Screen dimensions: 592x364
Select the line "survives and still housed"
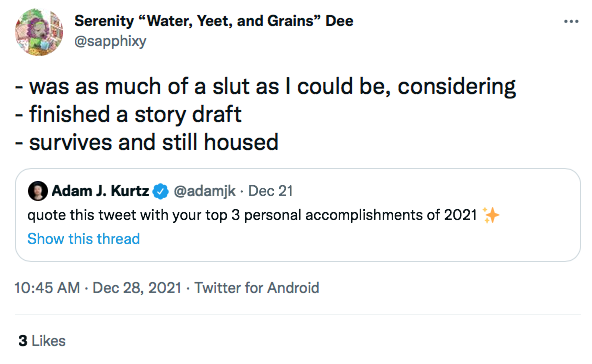point(146,142)
